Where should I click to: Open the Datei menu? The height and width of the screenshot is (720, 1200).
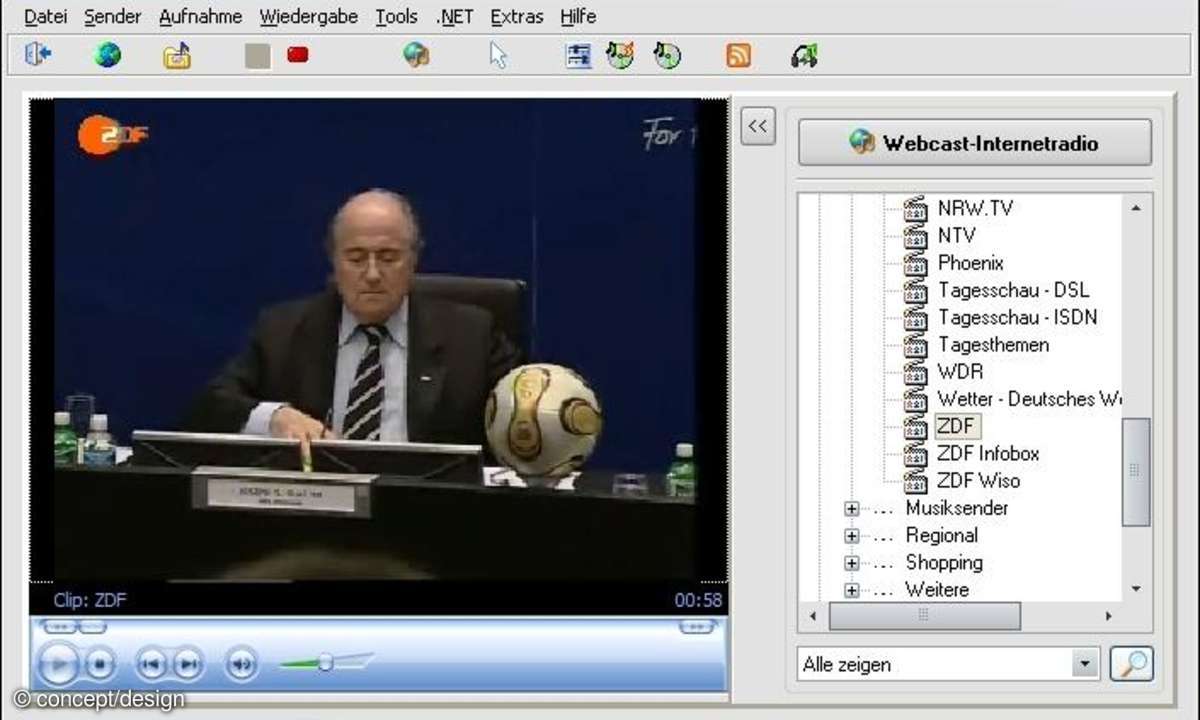[45, 16]
